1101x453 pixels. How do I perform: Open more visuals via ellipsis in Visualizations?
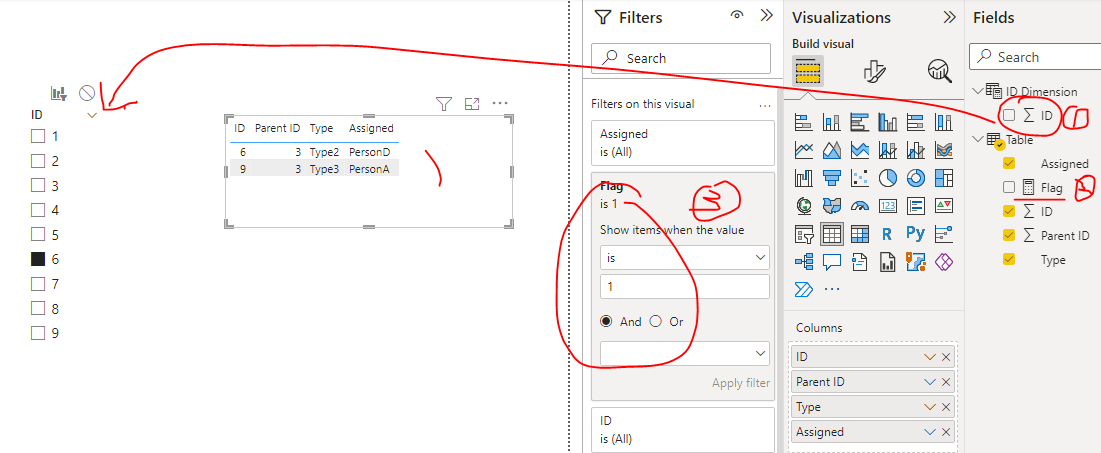[x=832, y=289]
